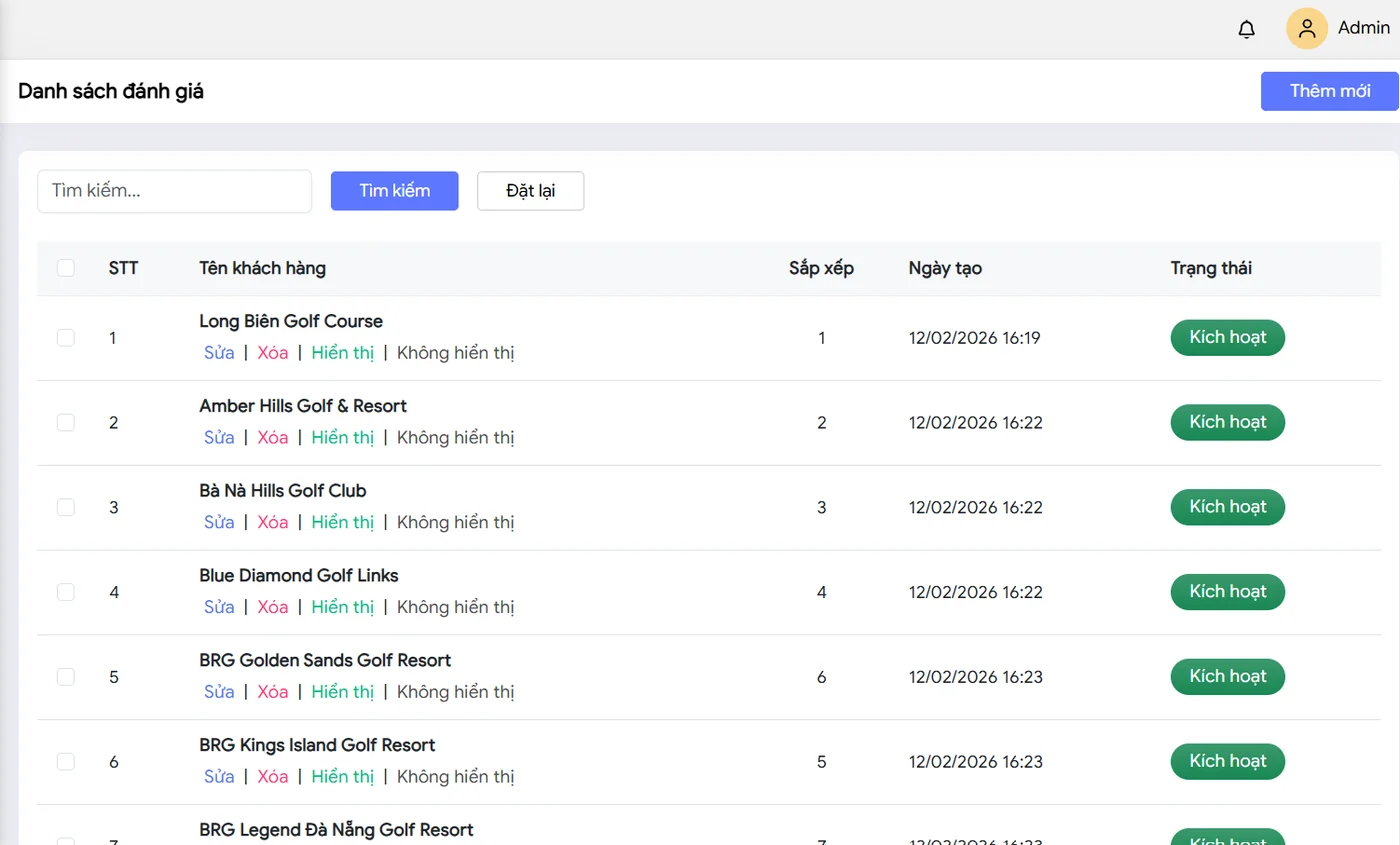Screen dimensions: 1400x845
Task: Click Xóa for BRG Golden Sands Golf Resort
Action: [273, 692]
